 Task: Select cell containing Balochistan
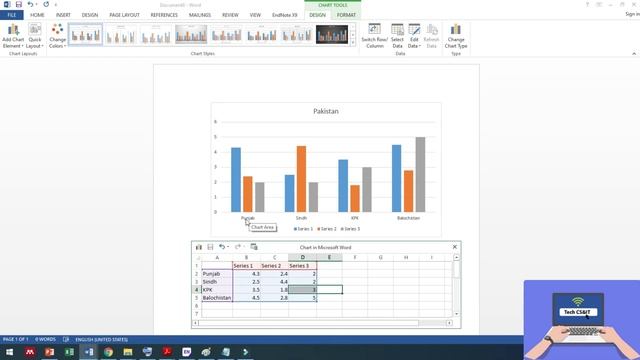click(217, 298)
